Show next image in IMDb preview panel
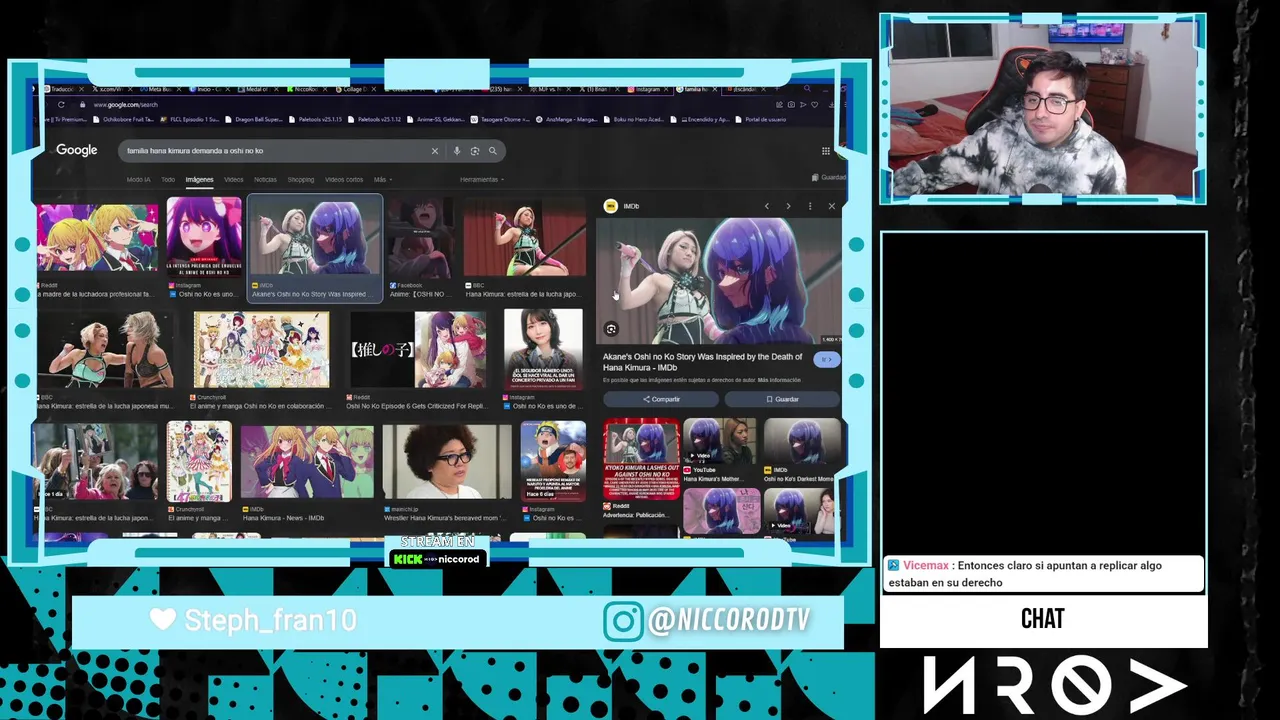 (788, 206)
